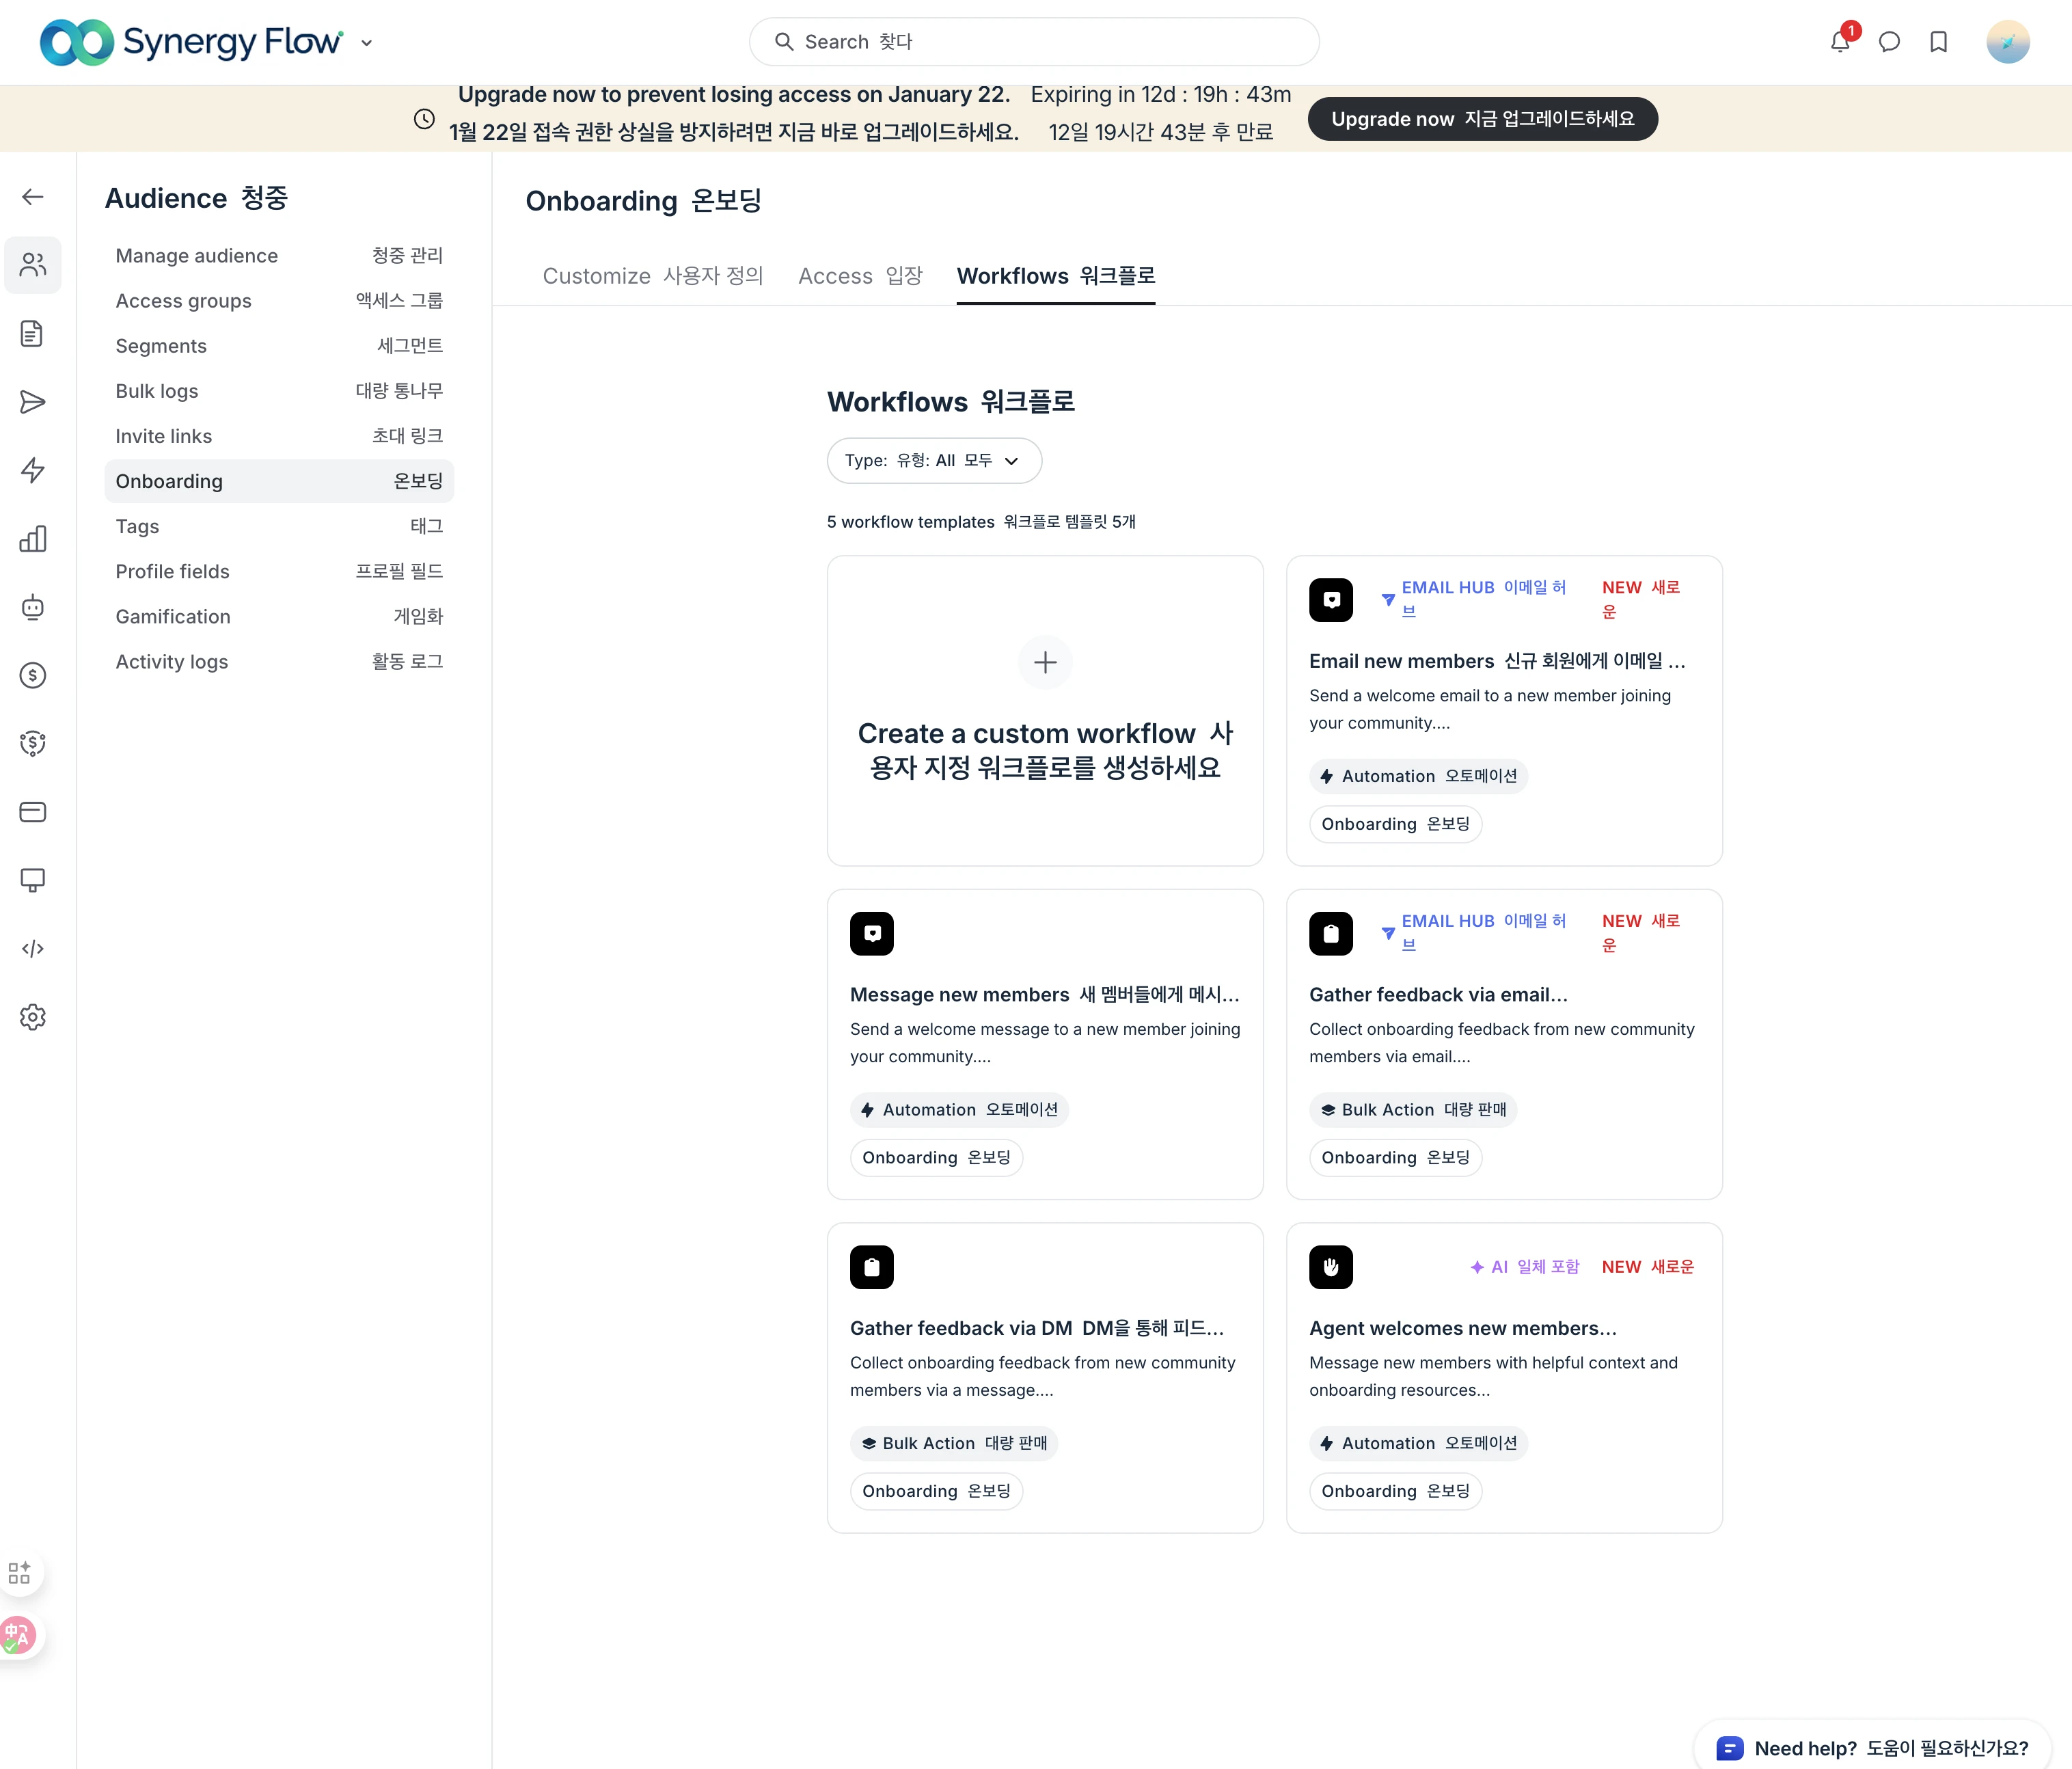This screenshot has height=1769, width=2072.
Task: Open the Need help? chat button
Action: (1871, 1747)
